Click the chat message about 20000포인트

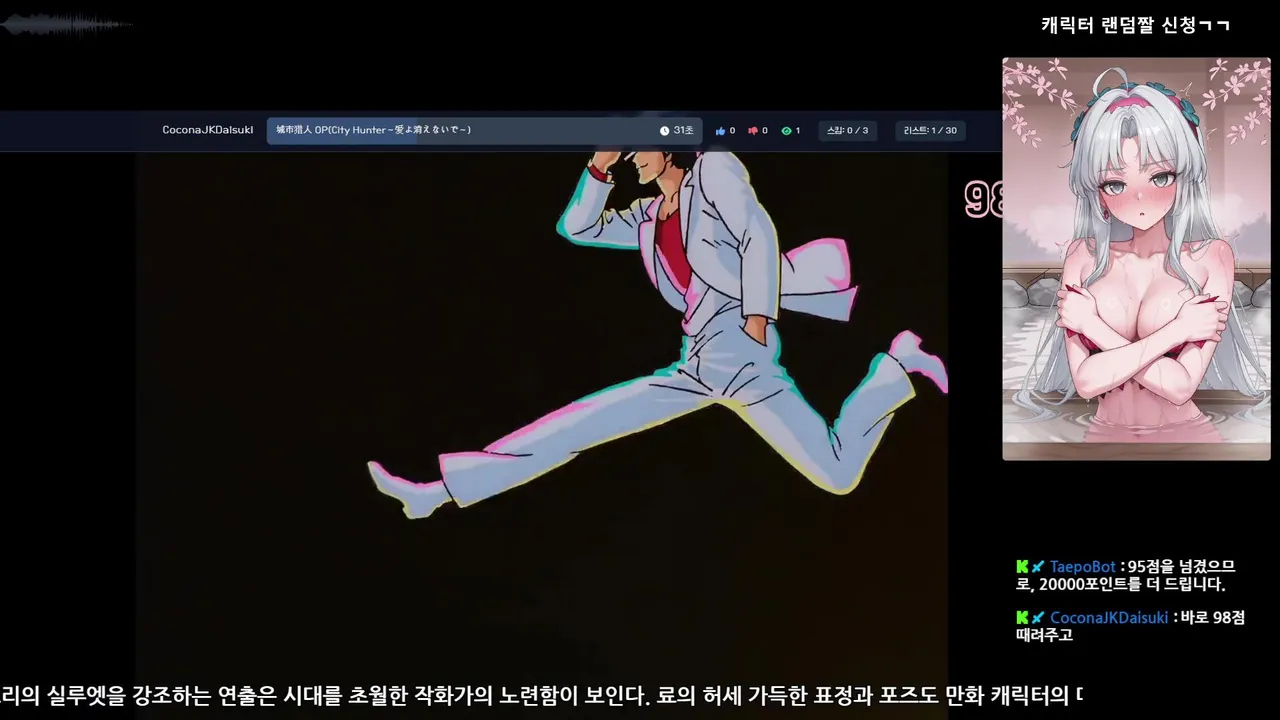point(1128,575)
